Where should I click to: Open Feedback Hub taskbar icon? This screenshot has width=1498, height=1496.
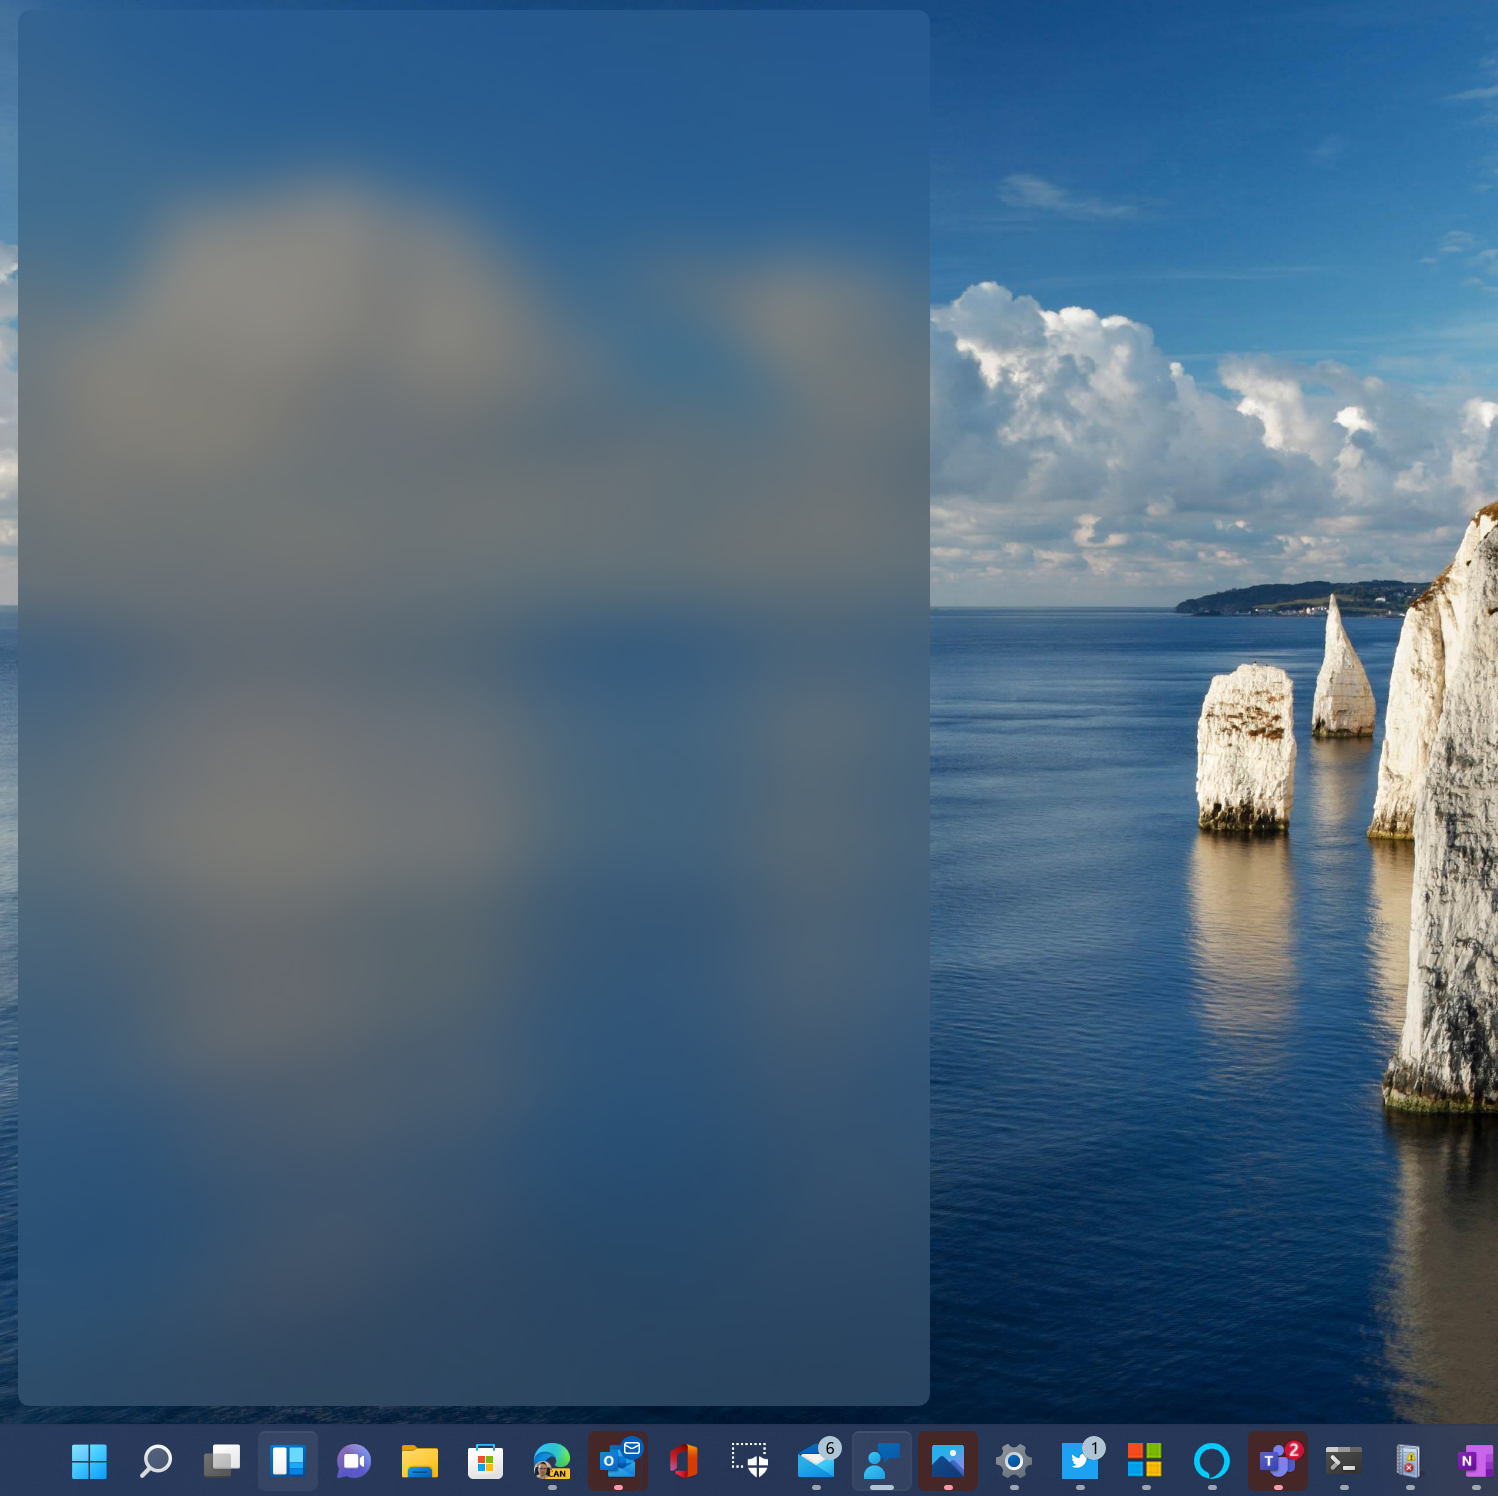click(882, 1461)
